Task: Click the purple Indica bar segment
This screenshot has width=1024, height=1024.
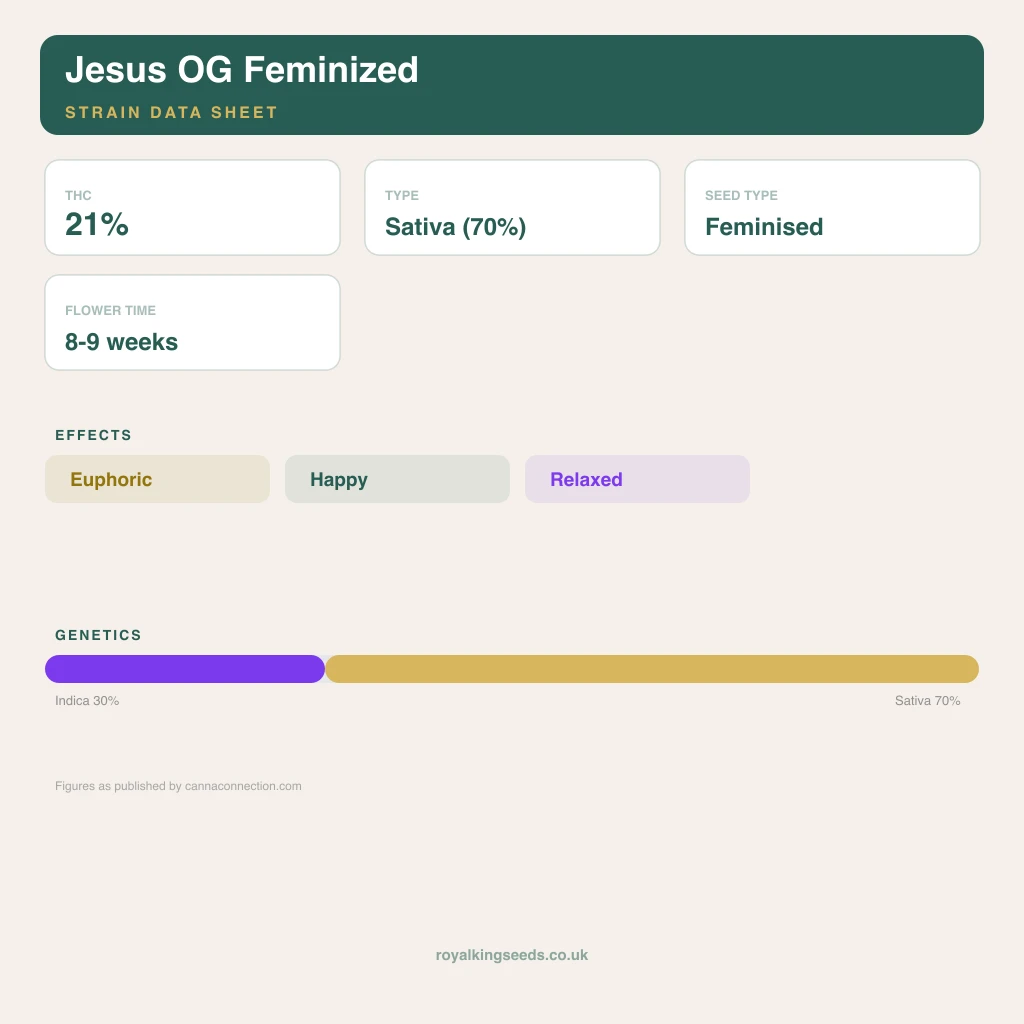Action: [x=185, y=669]
